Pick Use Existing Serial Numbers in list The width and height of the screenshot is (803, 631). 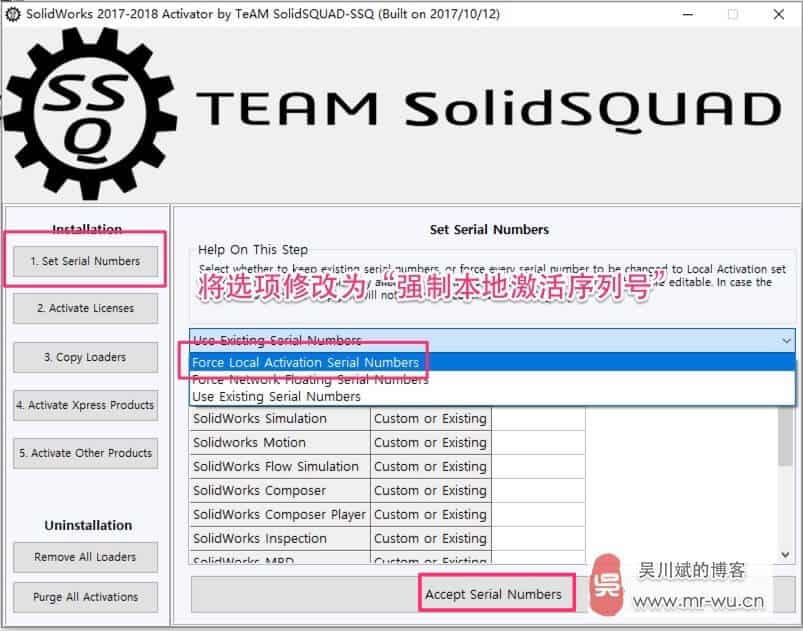click(x=492, y=396)
